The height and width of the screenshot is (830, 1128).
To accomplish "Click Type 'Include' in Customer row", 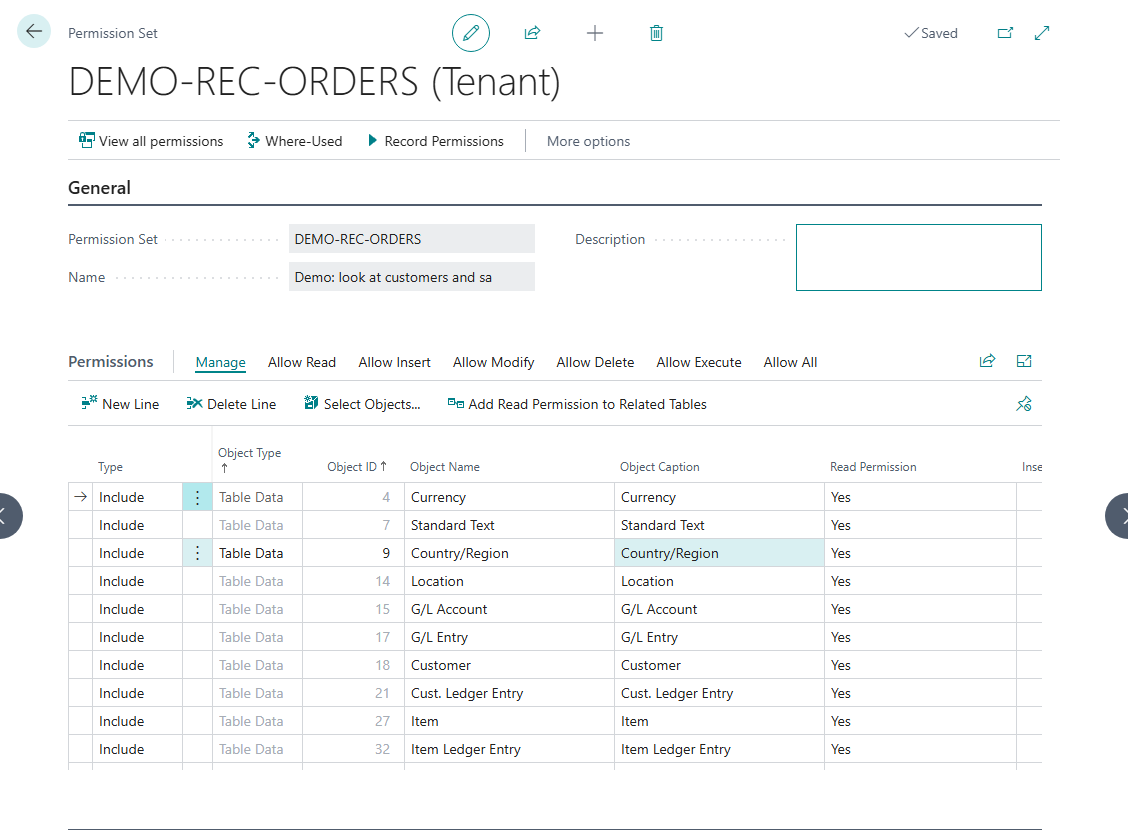I will pyautogui.click(x=137, y=665).
